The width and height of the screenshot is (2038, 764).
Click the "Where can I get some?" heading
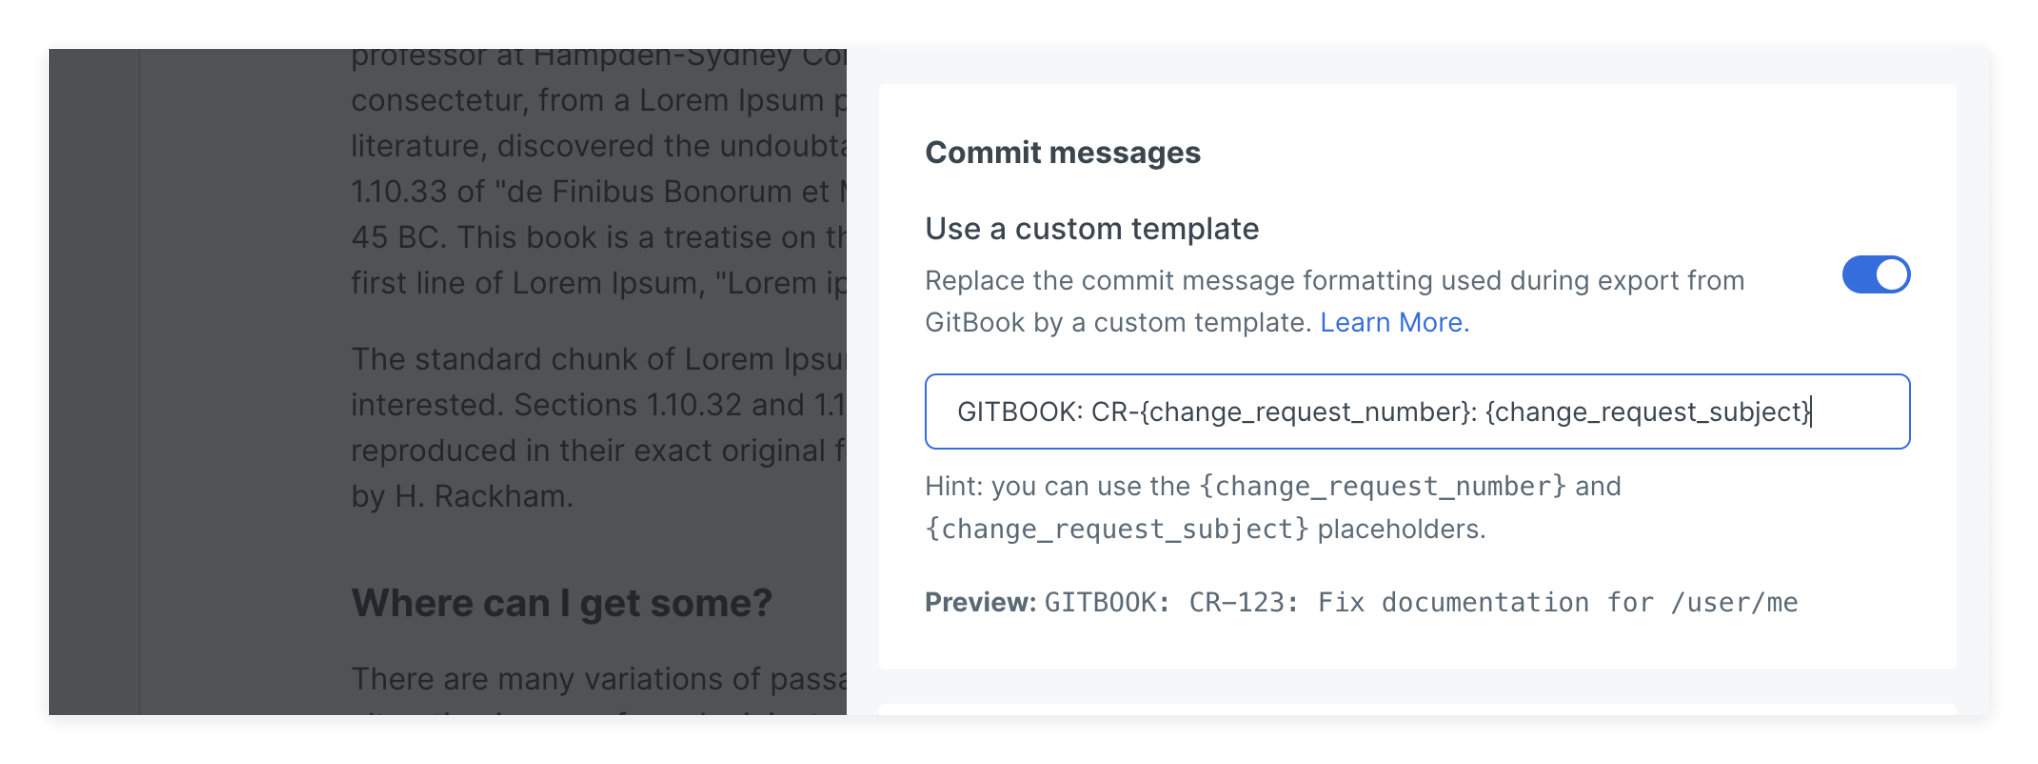coord(561,603)
